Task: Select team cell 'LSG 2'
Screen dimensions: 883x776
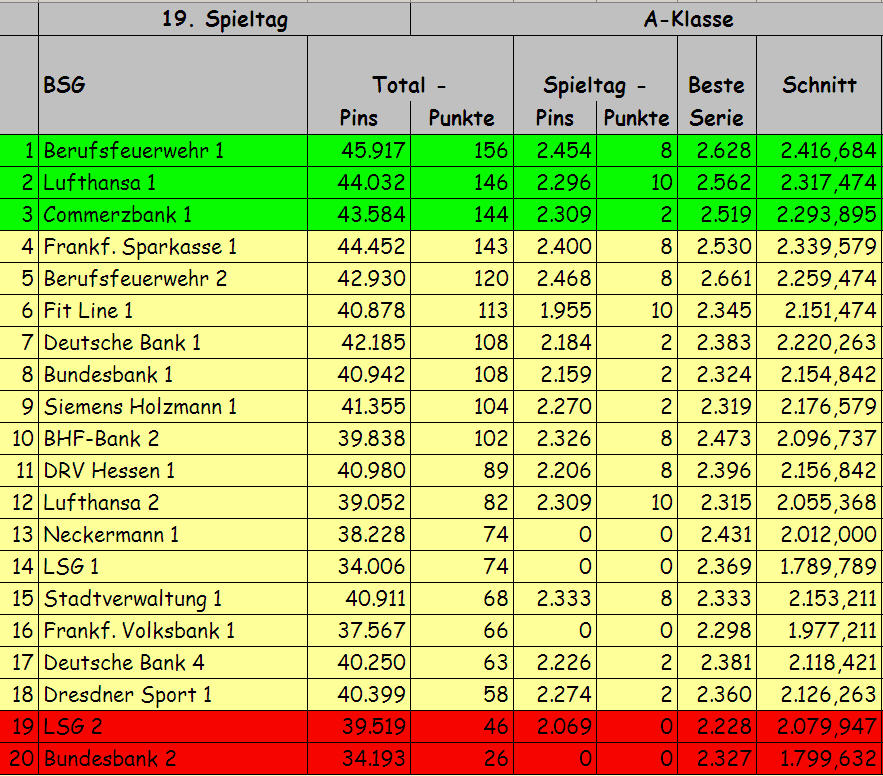Action: tap(173, 726)
